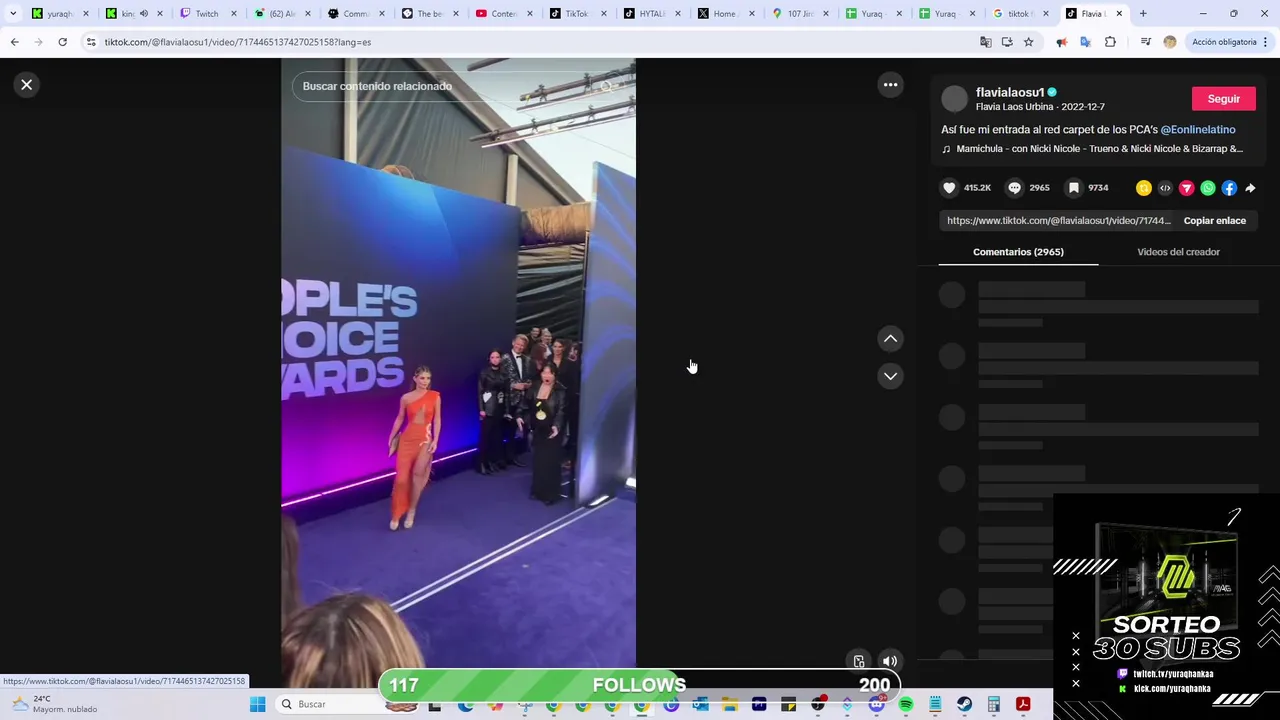Like the video with the heart icon

click(x=949, y=188)
